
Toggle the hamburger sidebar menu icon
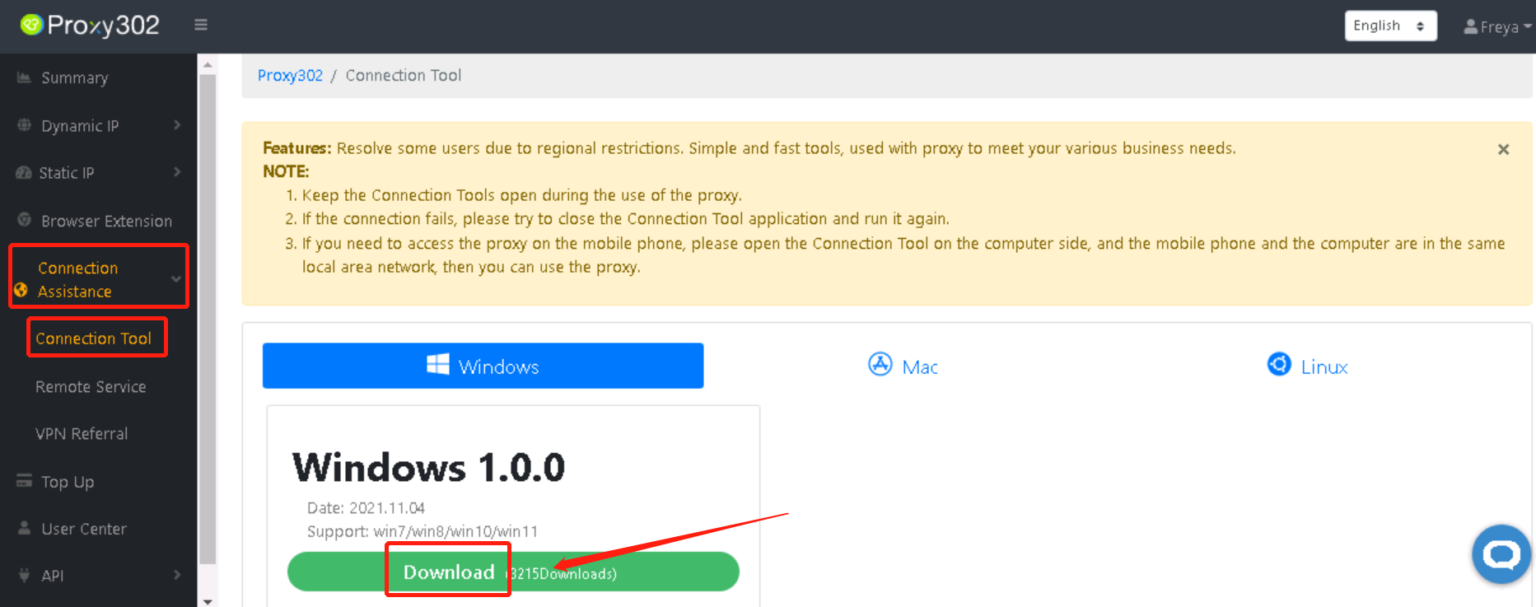pos(201,25)
